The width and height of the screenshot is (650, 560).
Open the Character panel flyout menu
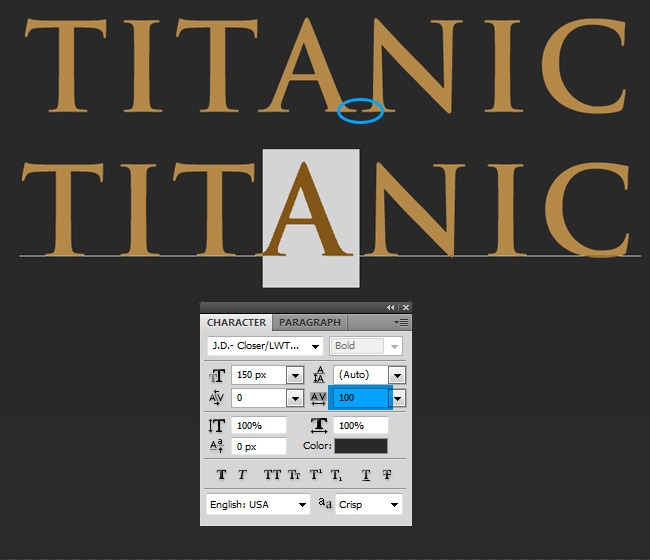click(401, 322)
